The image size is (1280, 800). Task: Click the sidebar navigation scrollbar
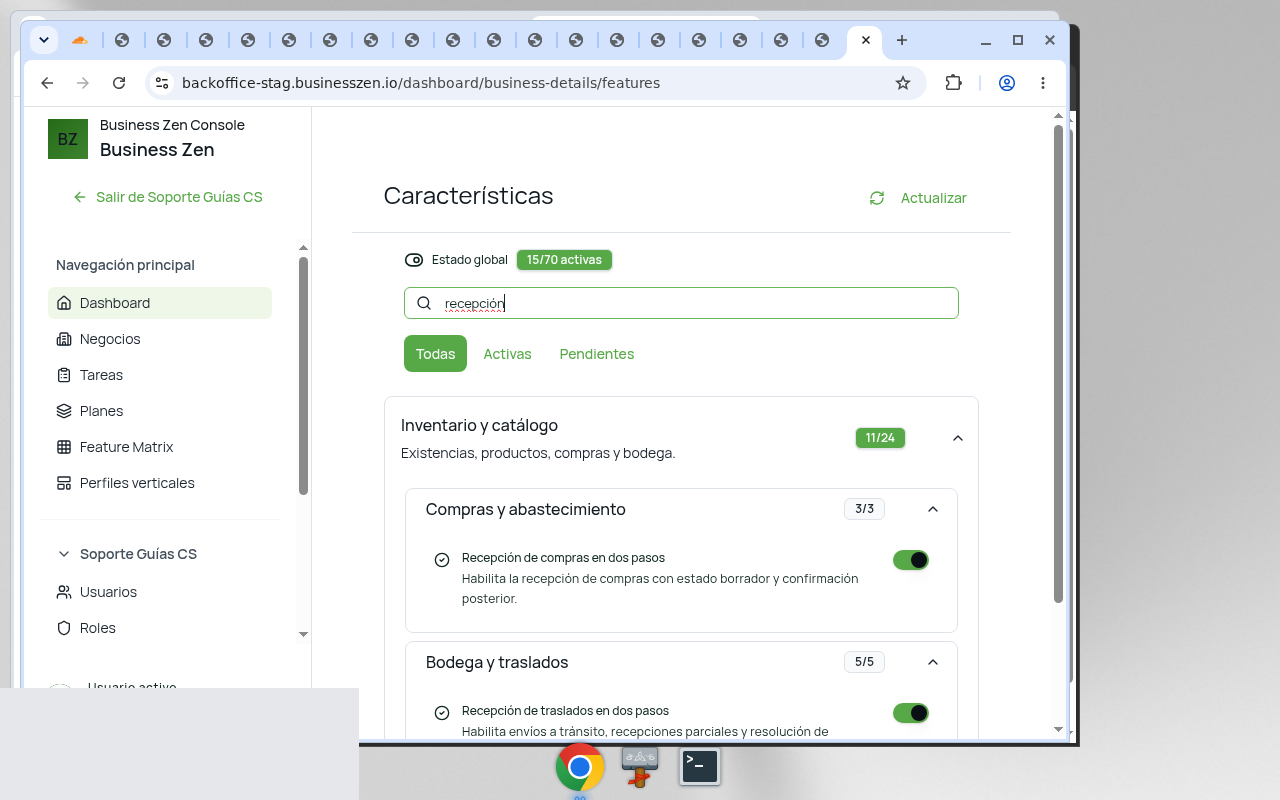point(303,376)
